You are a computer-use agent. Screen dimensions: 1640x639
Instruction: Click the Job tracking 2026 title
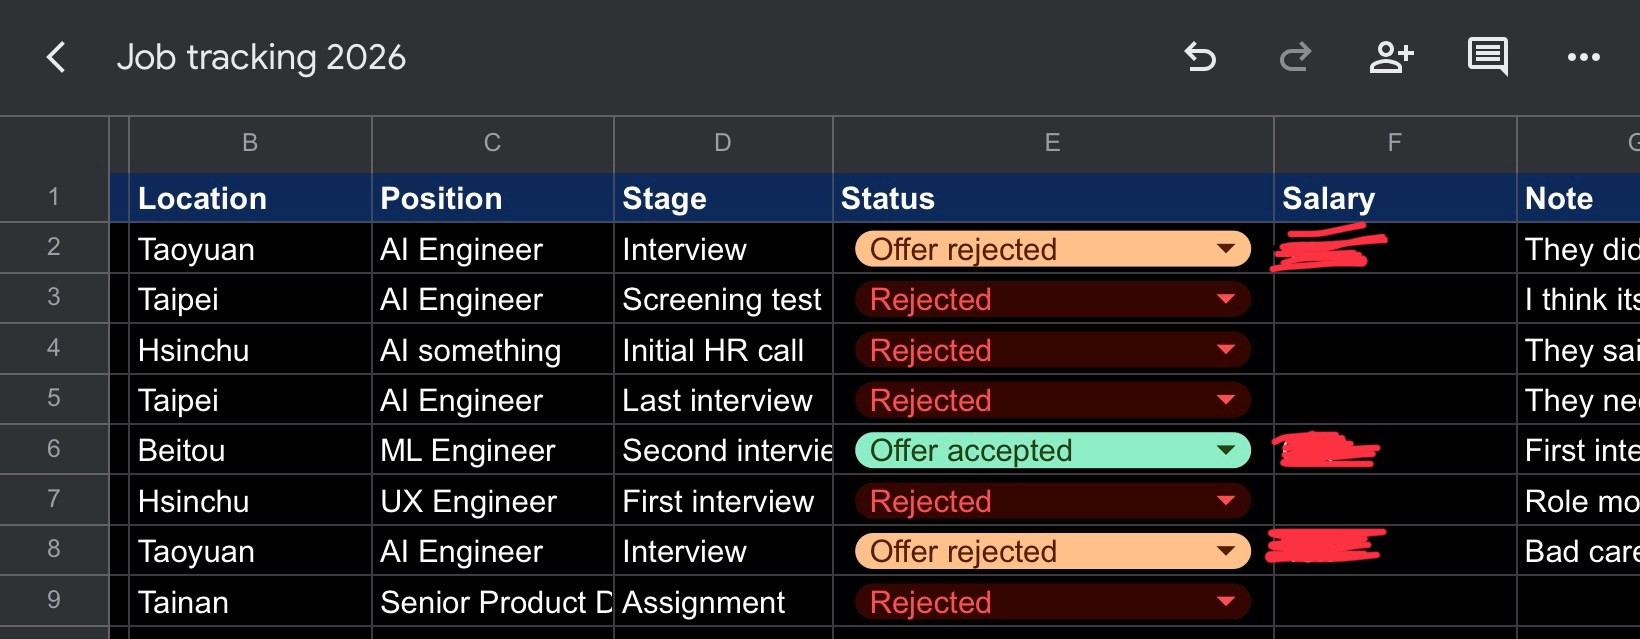point(261,57)
